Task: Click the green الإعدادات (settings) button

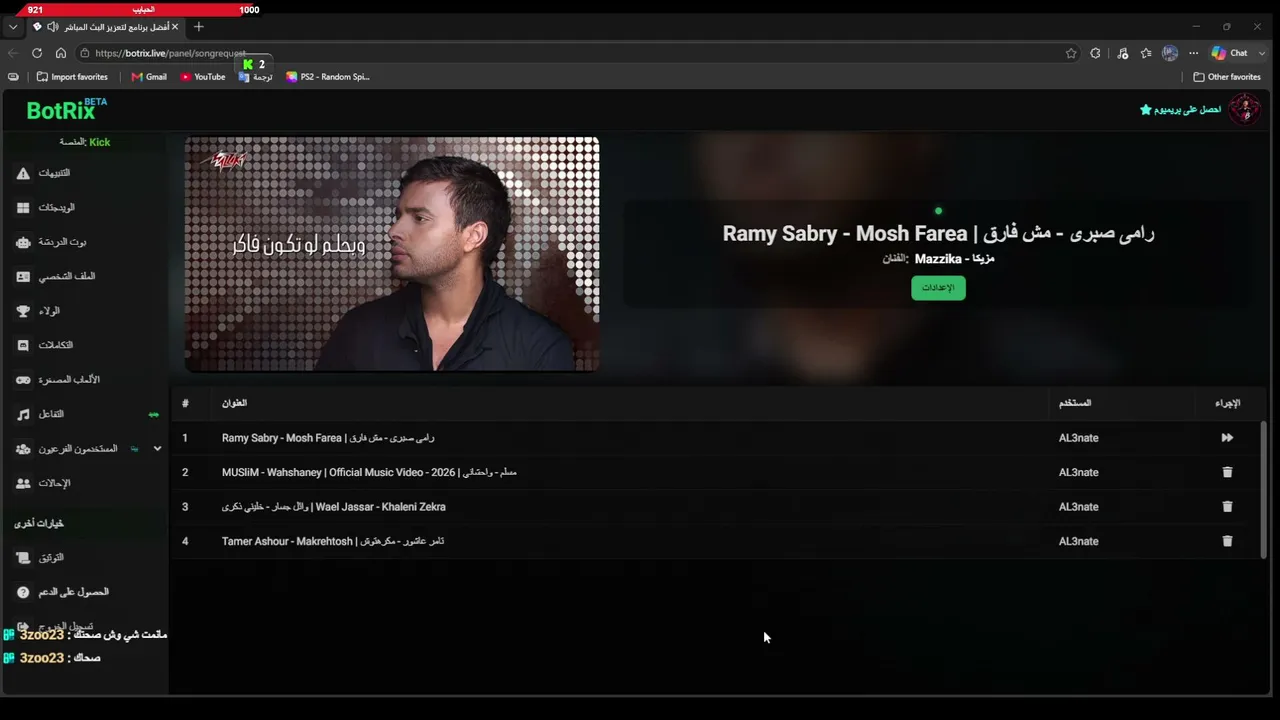Action: pyautogui.click(x=938, y=288)
